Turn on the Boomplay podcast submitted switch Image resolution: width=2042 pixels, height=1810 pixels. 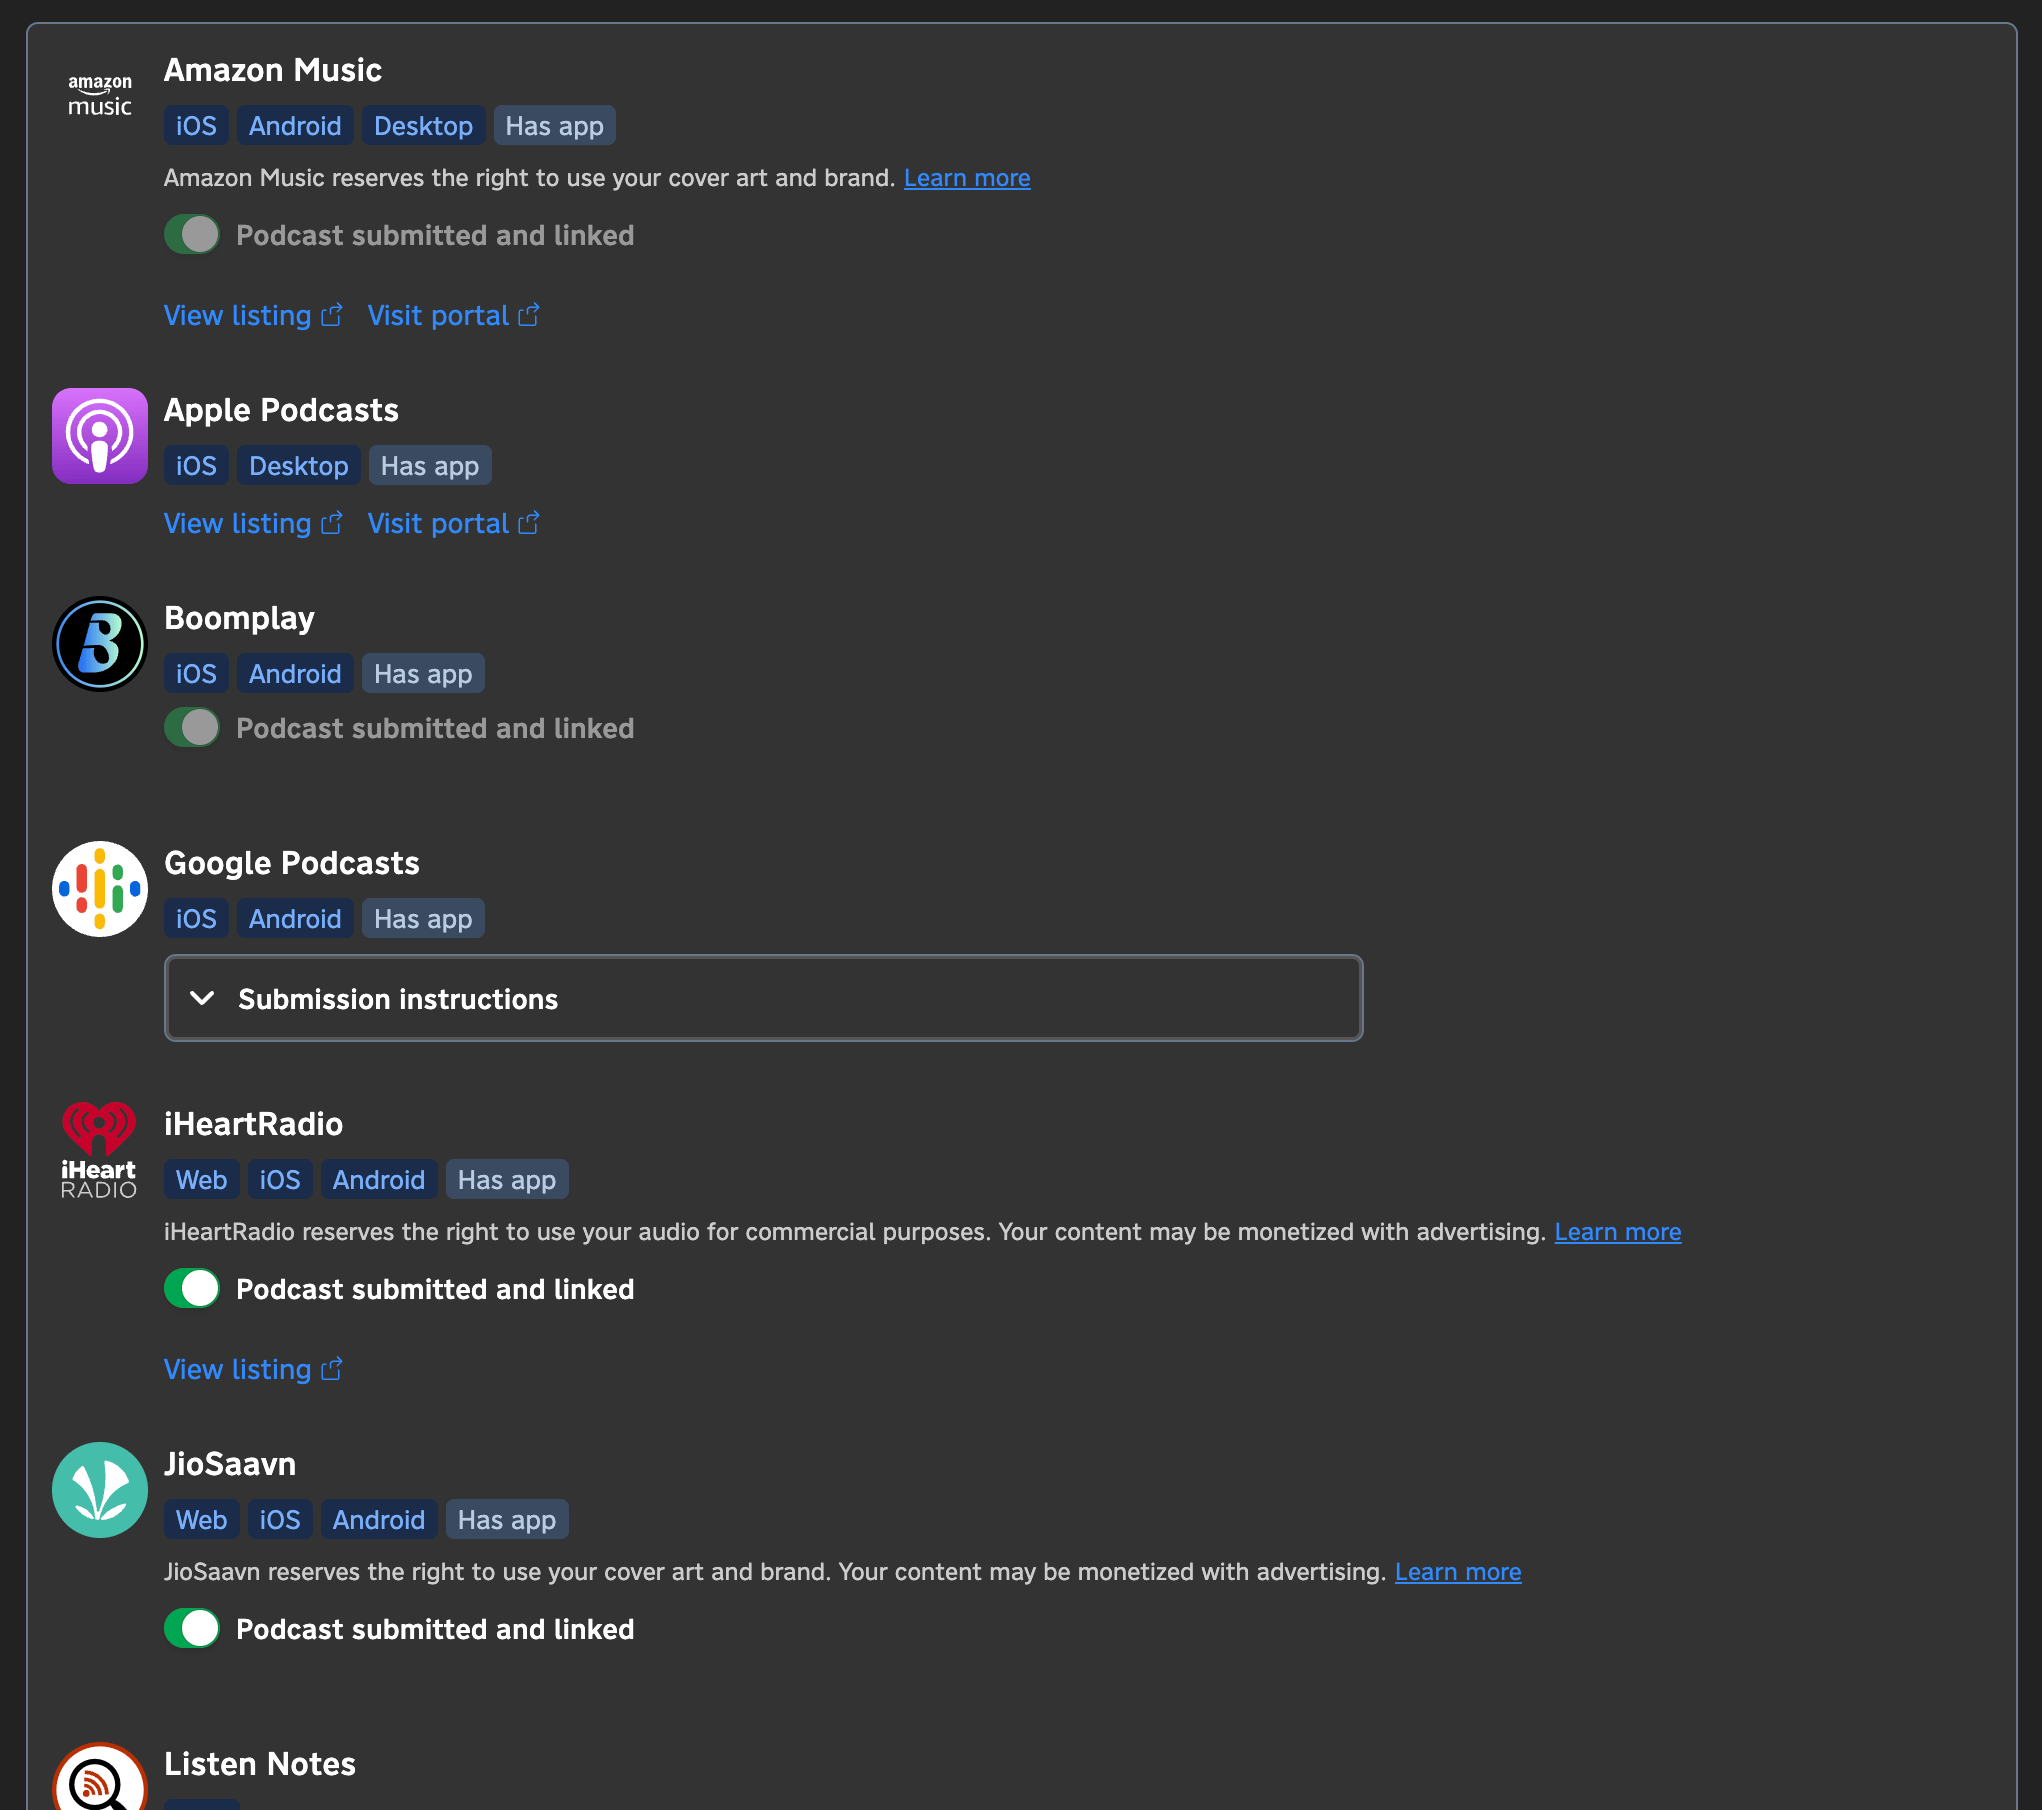coord(192,727)
